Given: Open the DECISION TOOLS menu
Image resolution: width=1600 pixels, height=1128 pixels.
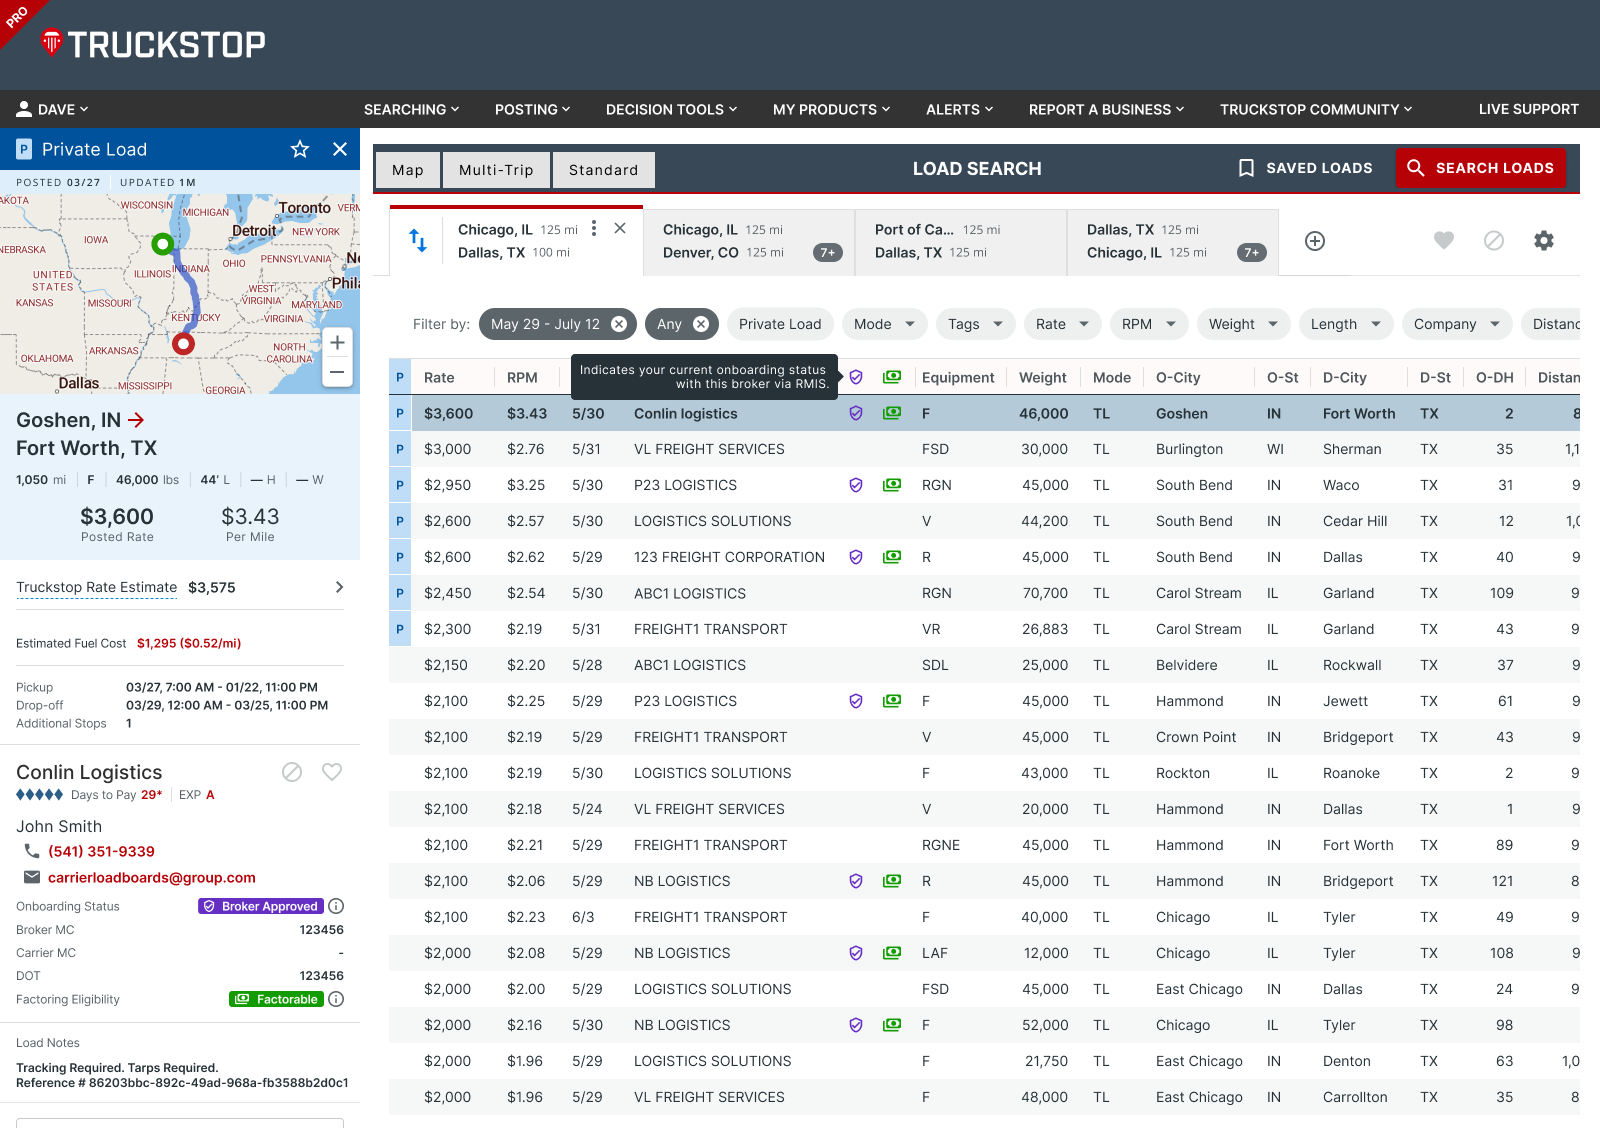Looking at the screenshot, I should [671, 109].
